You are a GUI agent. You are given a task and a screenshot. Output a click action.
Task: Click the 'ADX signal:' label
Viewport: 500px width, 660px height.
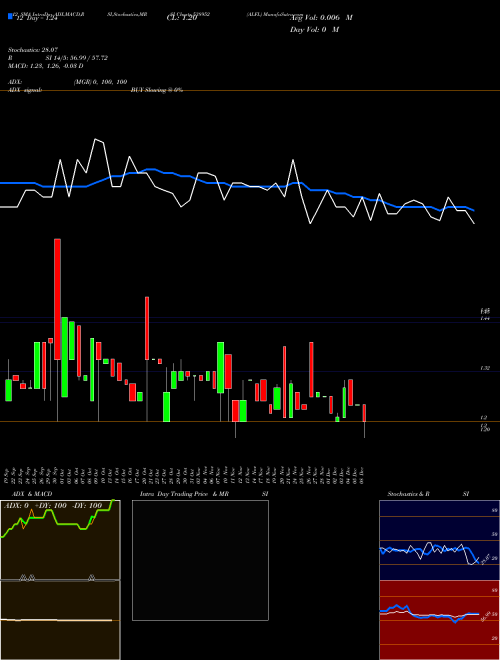(x=25, y=90)
